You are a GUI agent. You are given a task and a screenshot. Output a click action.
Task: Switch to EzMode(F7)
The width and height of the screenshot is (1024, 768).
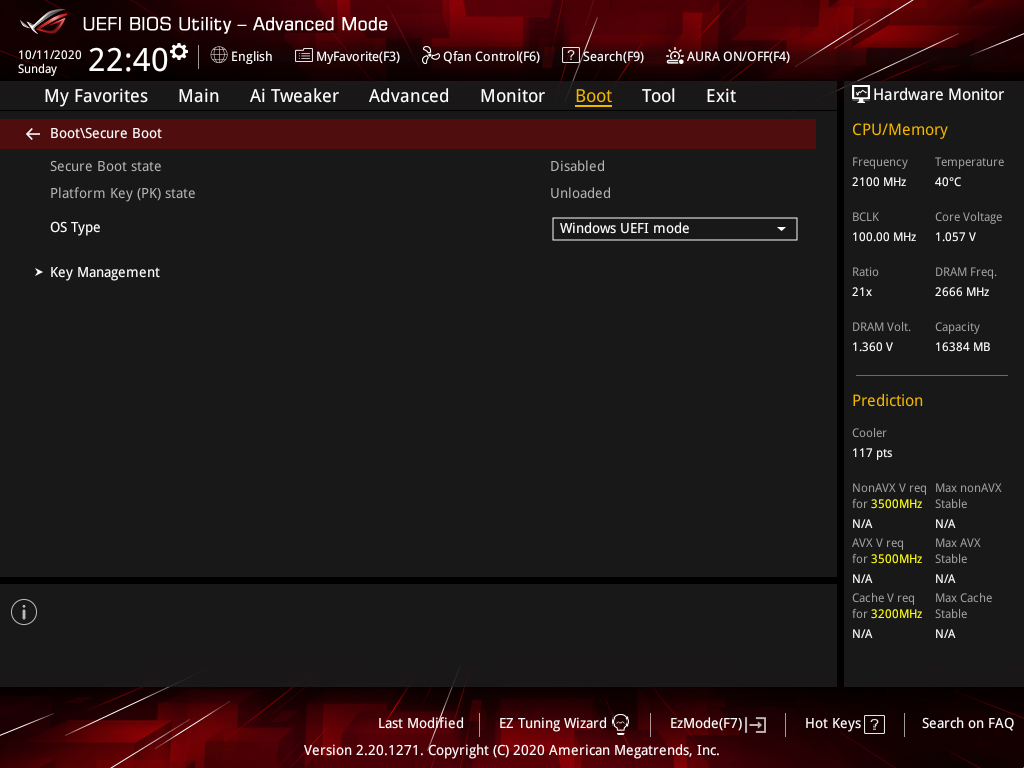click(x=718, y=724)
